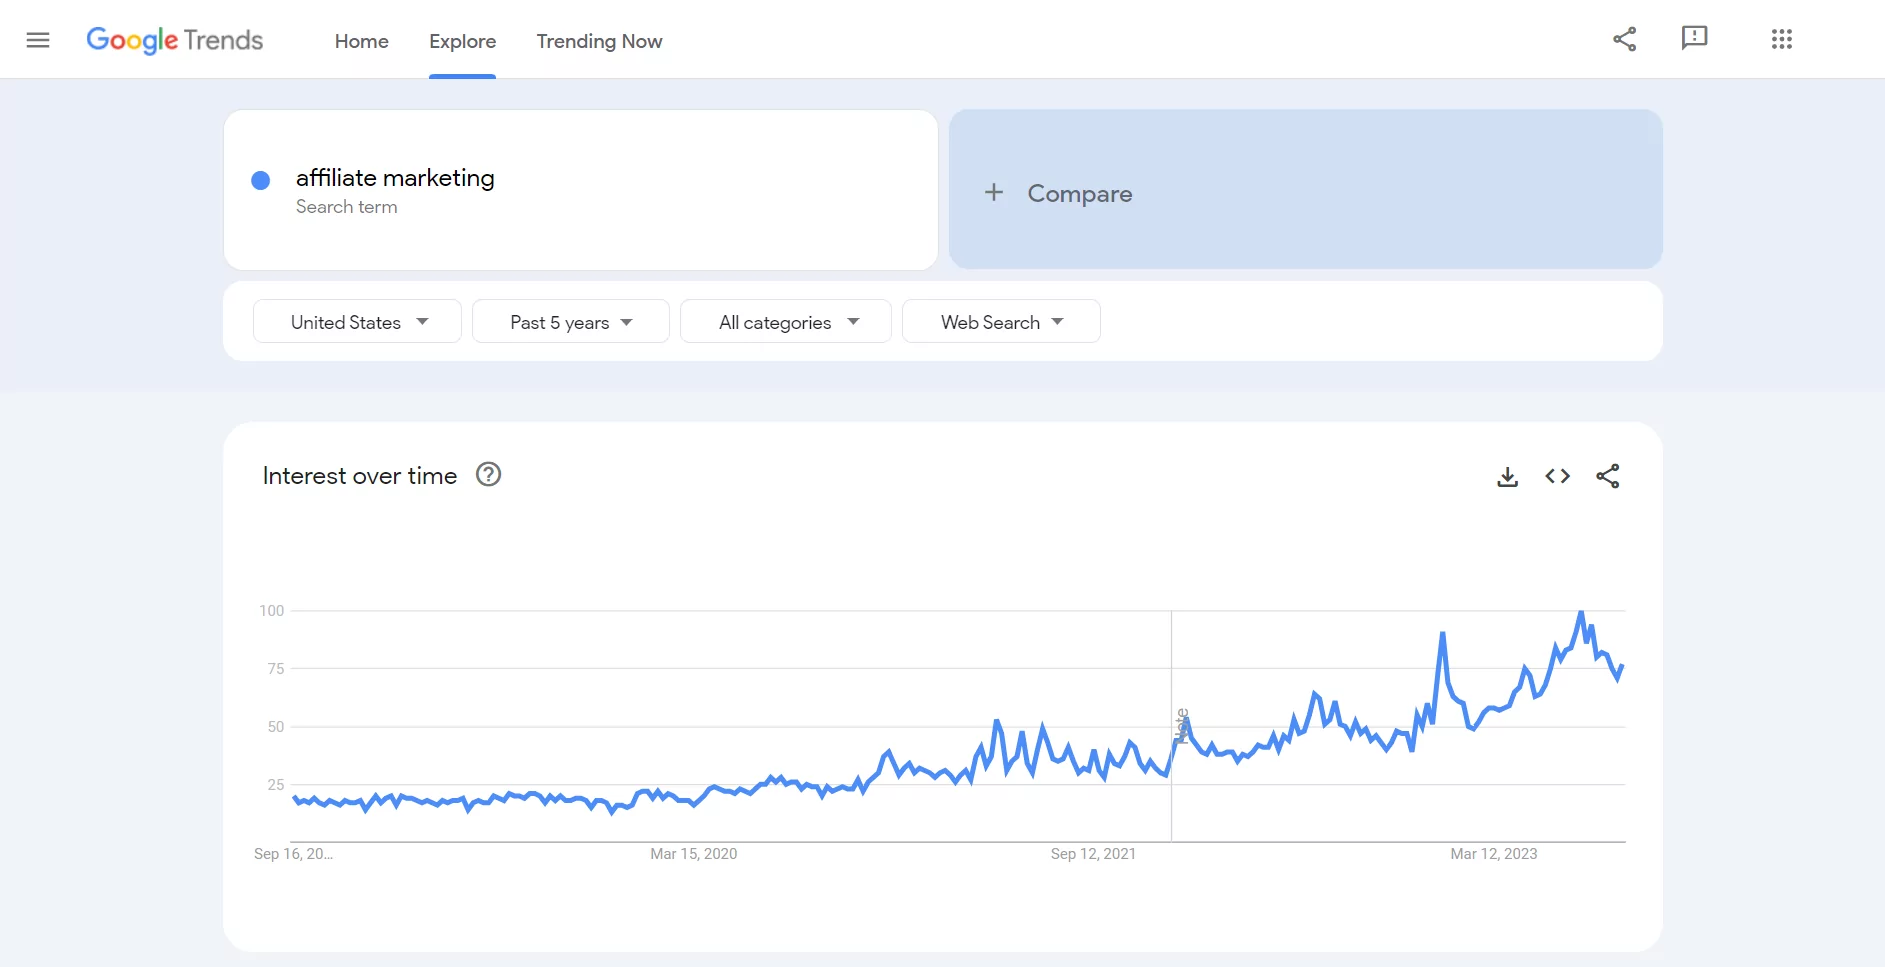Click the Compare button to add a term
This screenshot has height=967, width=1885.
pyautogui.click(x=1079, y=192)
